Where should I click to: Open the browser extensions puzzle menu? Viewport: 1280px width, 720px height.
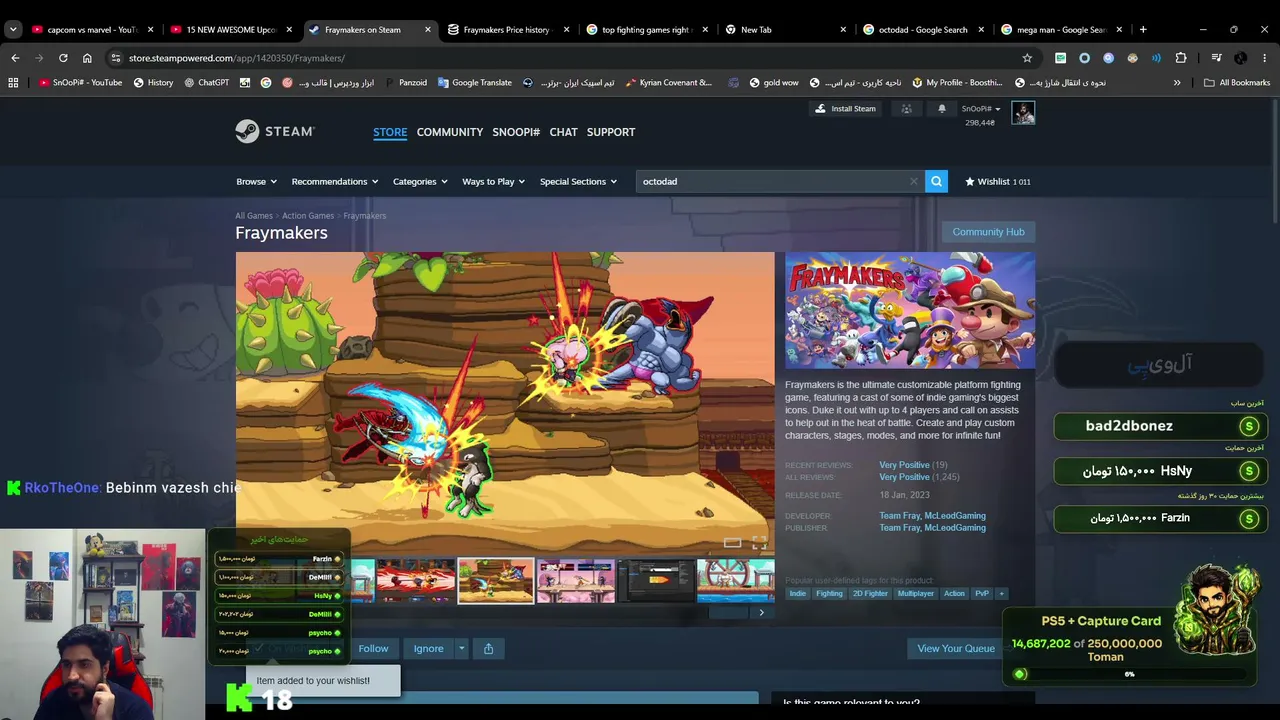click(x=1181, y=58)
